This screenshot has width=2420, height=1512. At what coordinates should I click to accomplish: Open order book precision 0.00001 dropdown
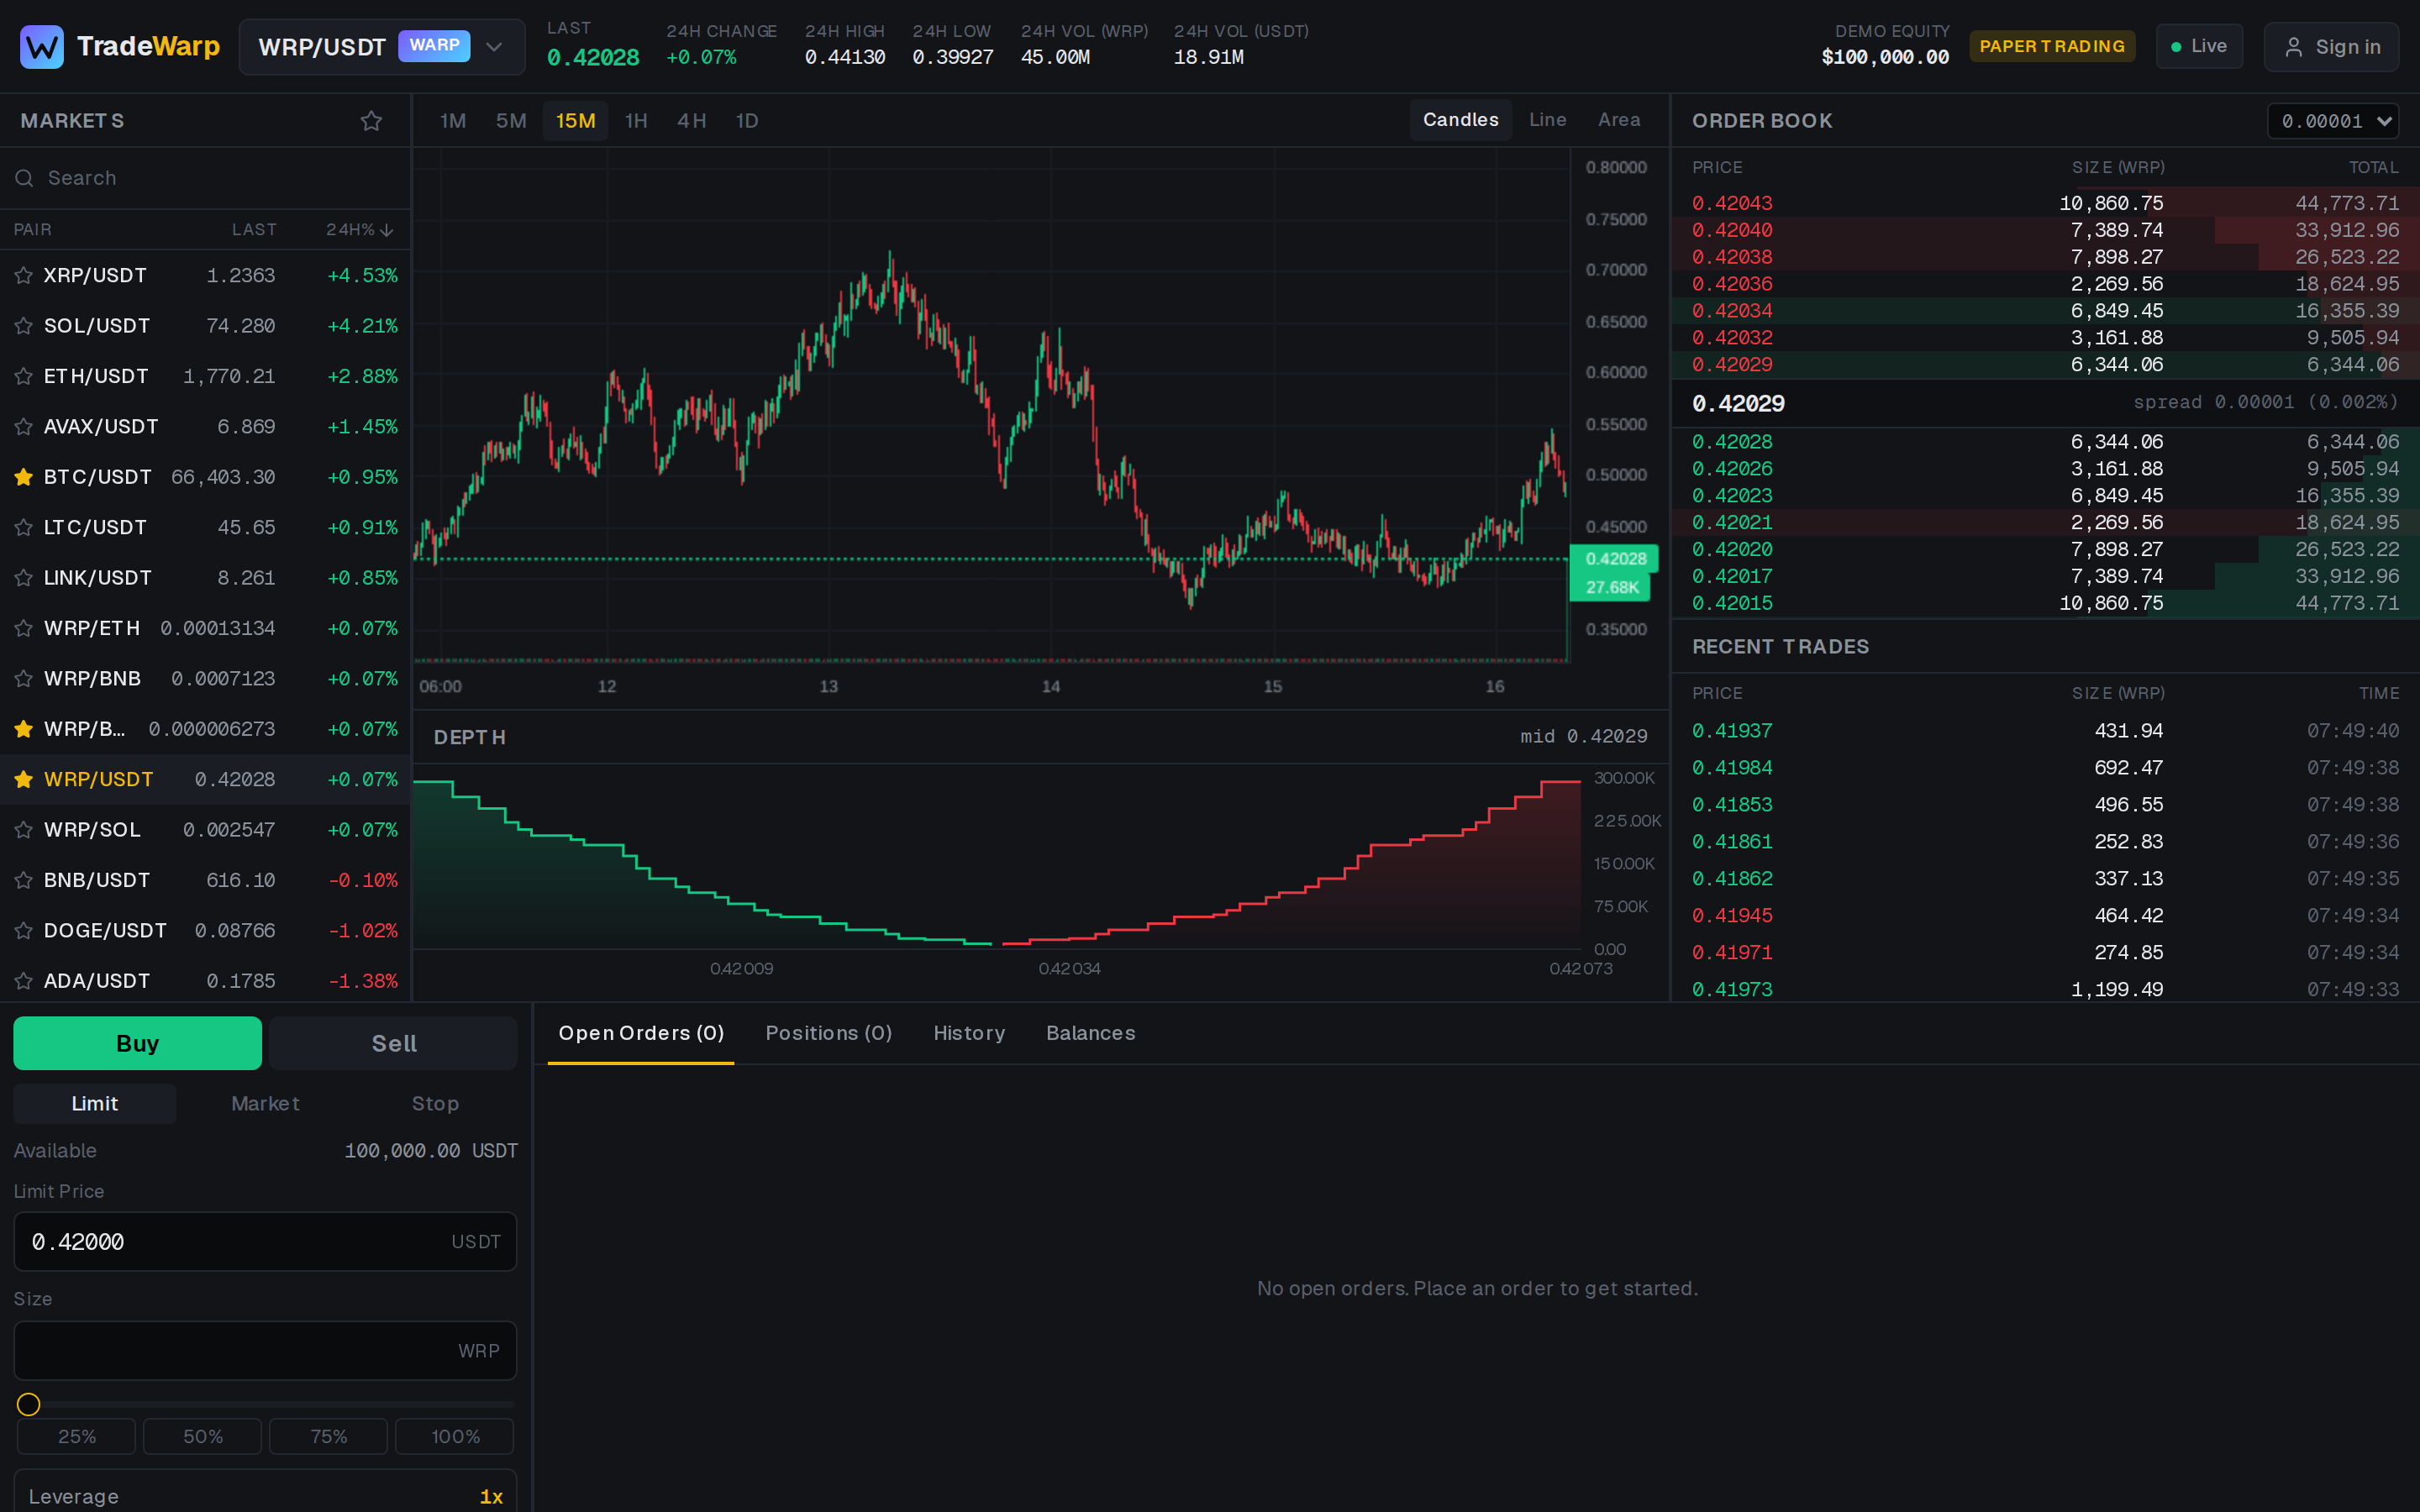click(x=2333, y=121)
